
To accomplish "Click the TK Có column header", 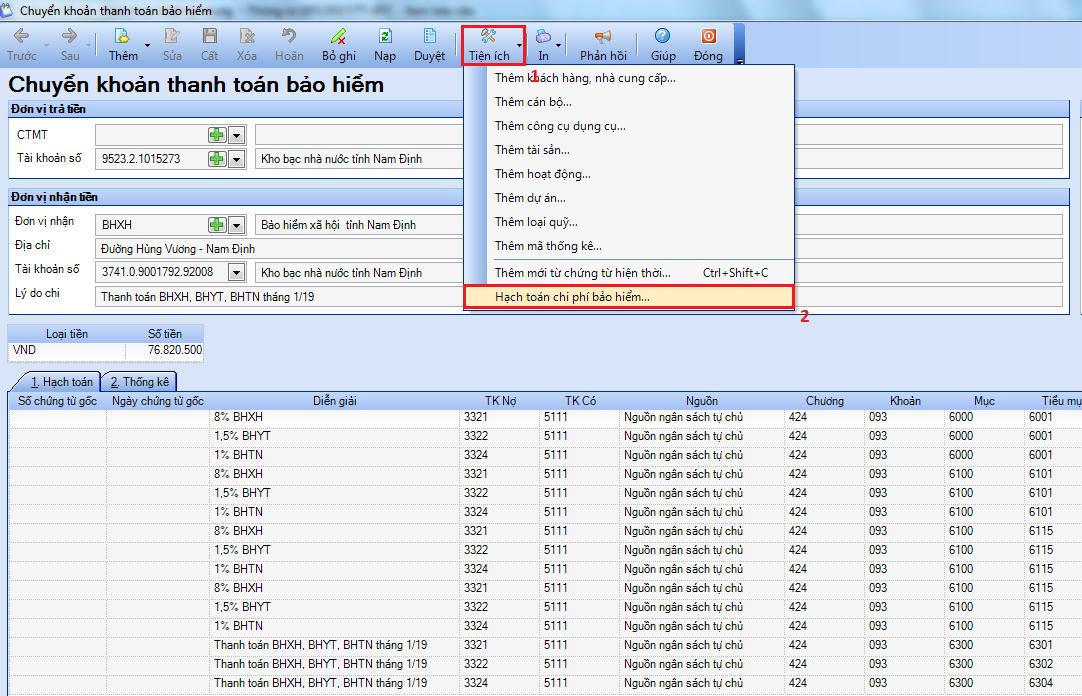I will [x=580, y=401].
